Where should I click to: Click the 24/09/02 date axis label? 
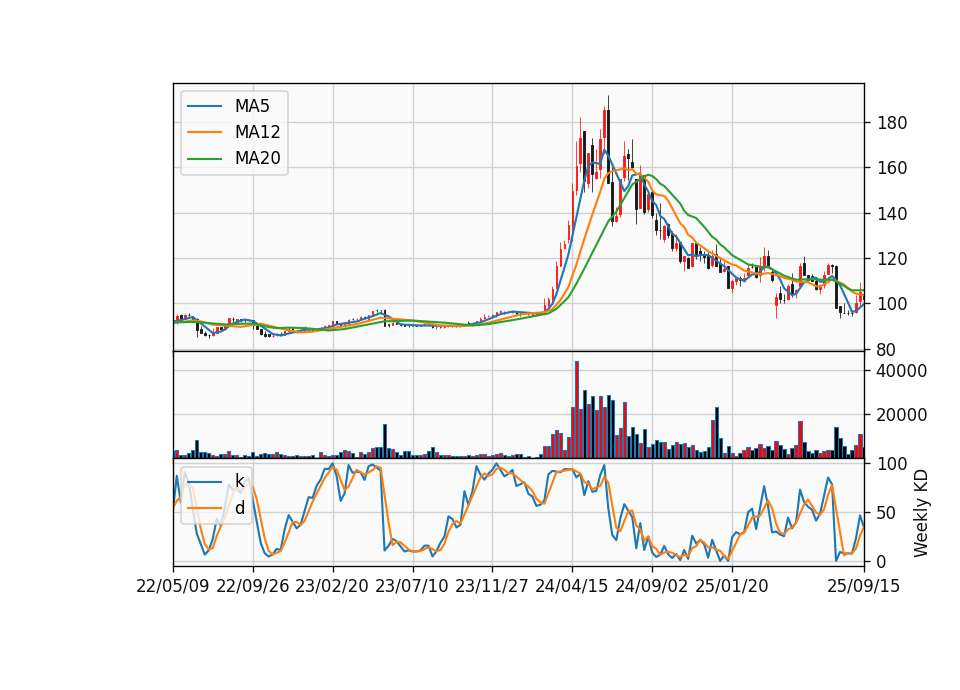(651, 586)
